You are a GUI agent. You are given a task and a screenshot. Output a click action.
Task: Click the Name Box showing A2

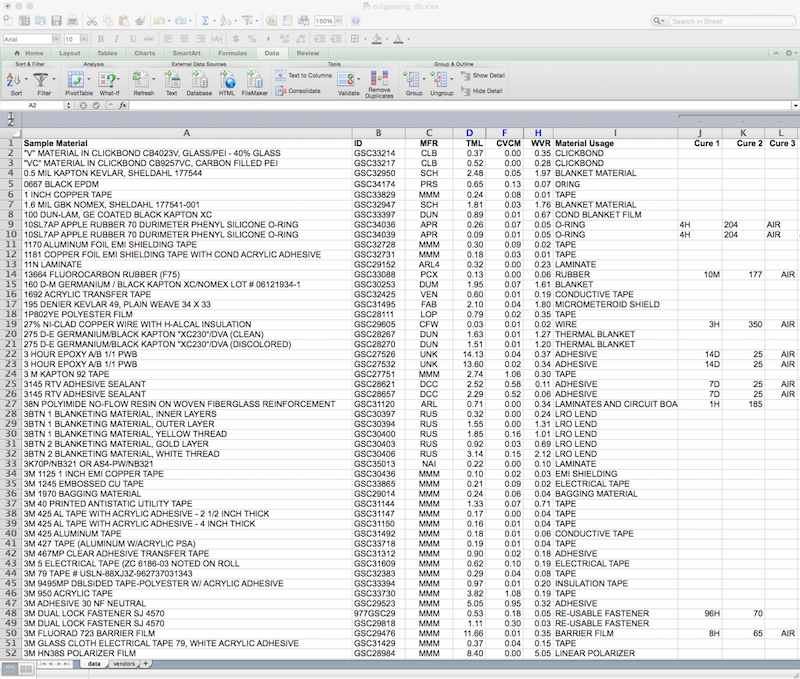[33, 106]
